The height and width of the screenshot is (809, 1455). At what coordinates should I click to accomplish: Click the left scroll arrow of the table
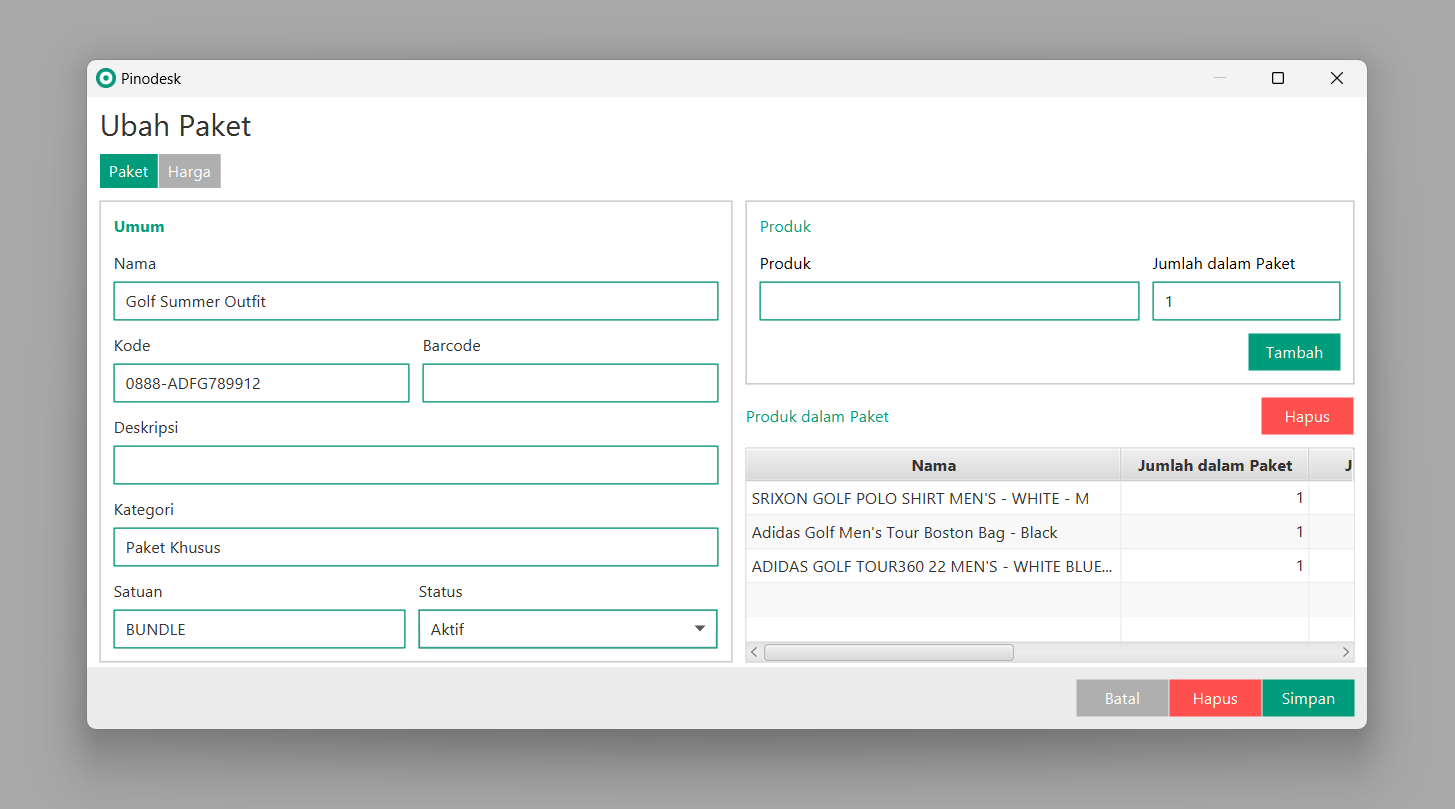tap(753, 651)
